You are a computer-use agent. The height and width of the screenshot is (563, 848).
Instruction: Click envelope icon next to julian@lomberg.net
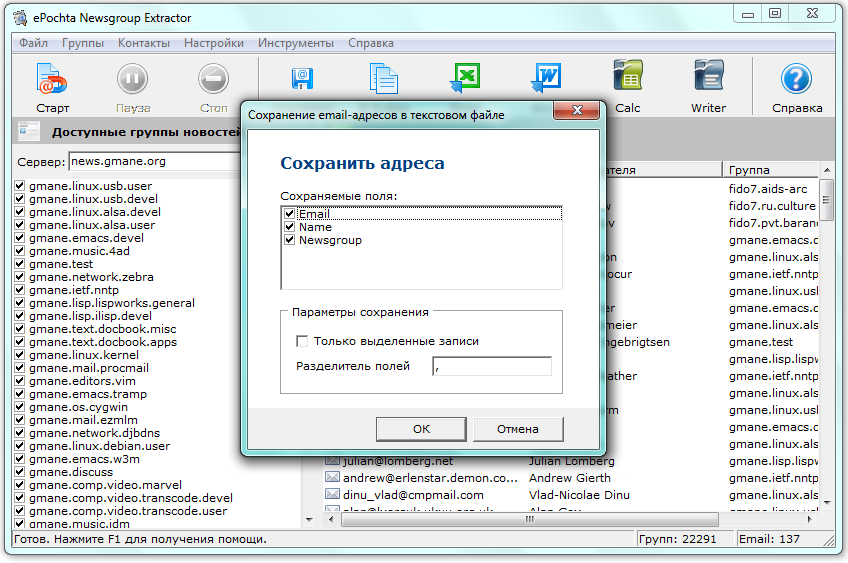tap(332, 461)
